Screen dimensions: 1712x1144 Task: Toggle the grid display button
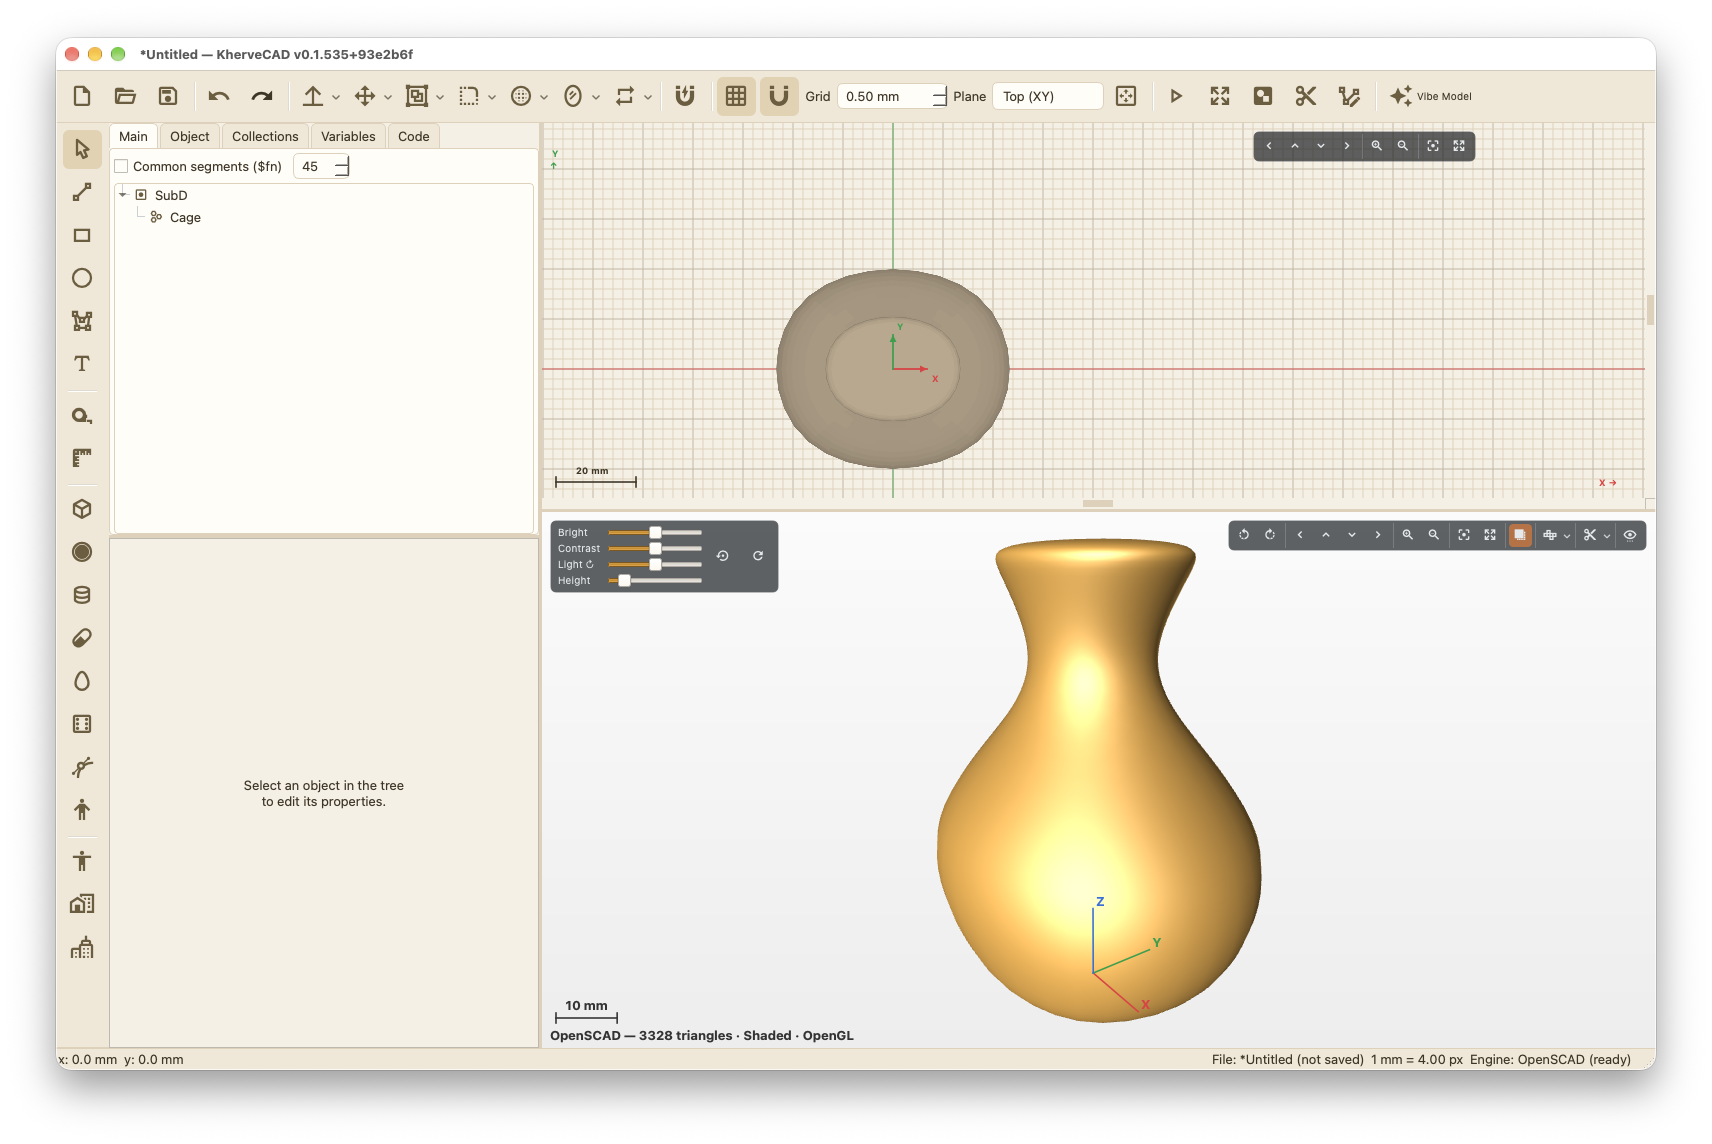click(x=736, y=96)
